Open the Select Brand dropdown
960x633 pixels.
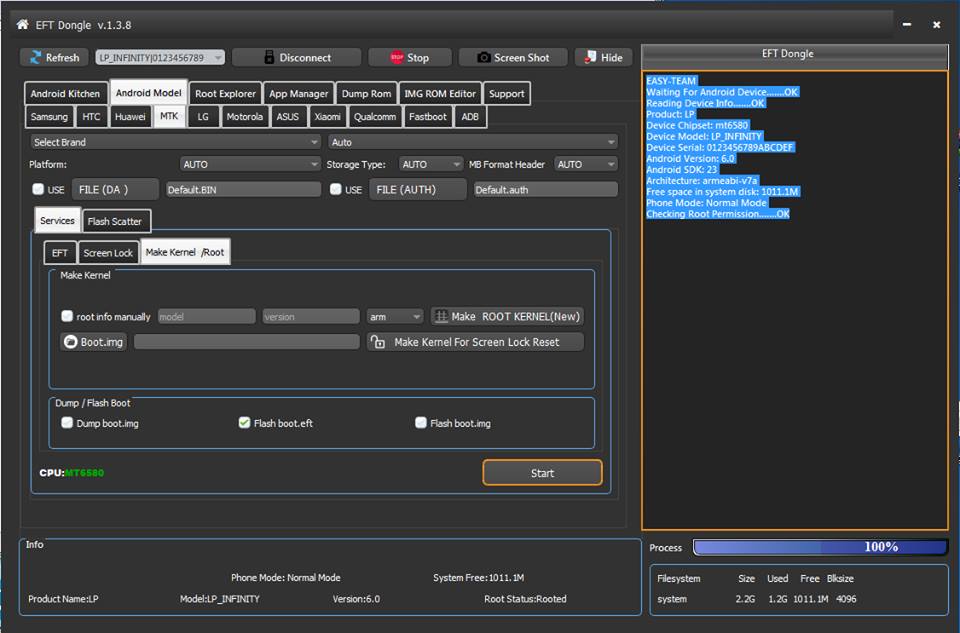point(176,142)
